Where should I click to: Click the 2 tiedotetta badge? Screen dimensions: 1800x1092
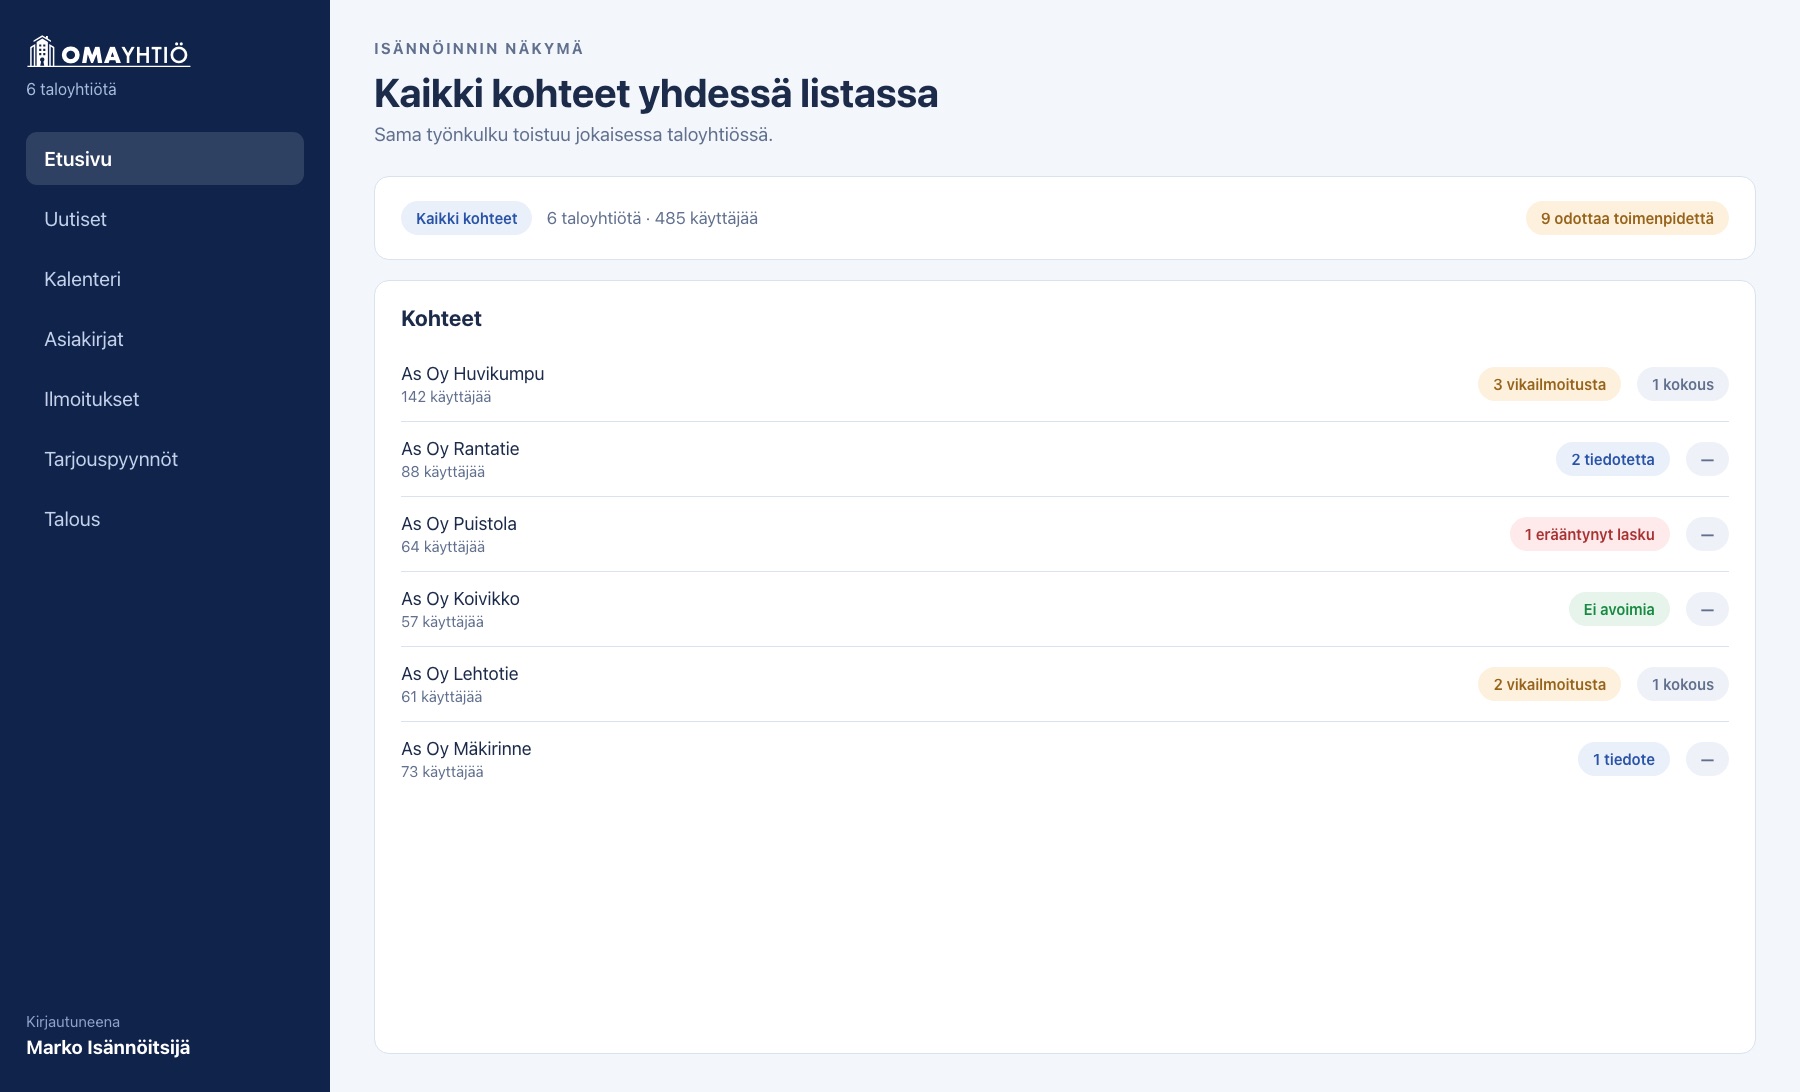coord(1613,459)
